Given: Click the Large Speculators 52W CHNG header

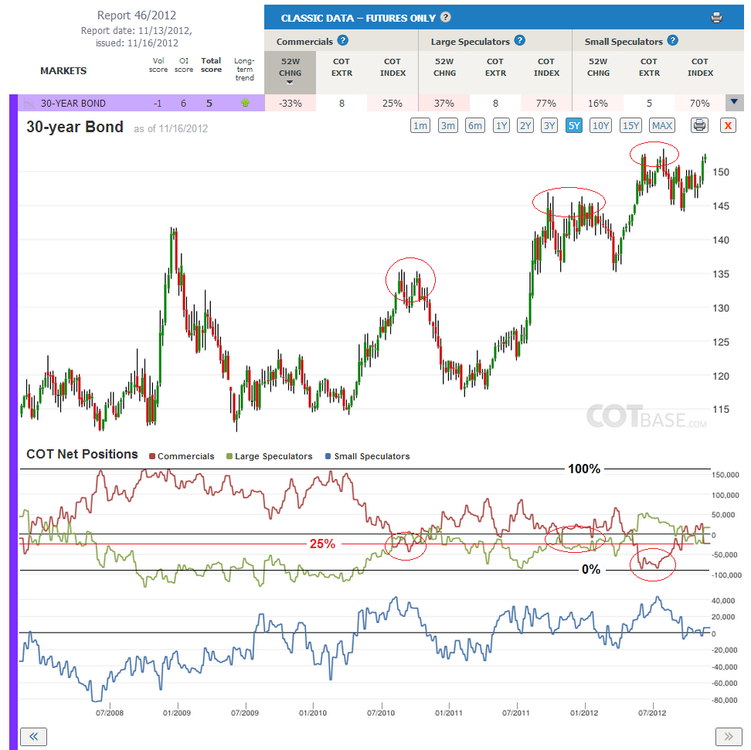Looking at the screenshot, I should (444, 67).
